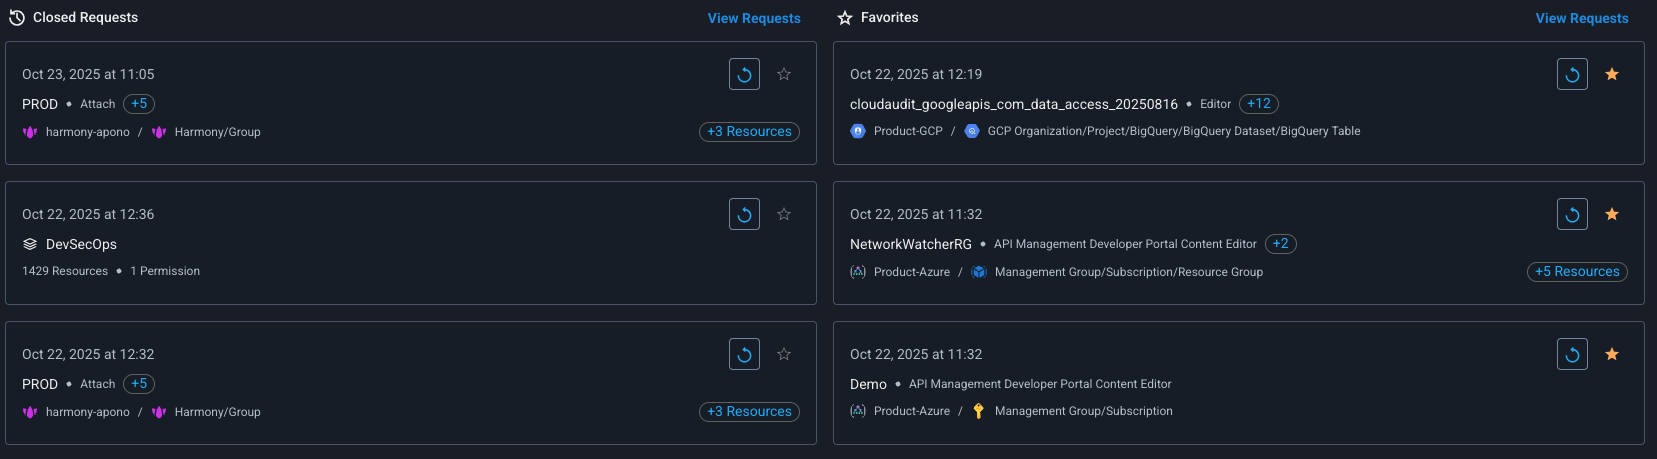Click re-request icon on Oct 23 11:05 request

[x=744, y=74]
